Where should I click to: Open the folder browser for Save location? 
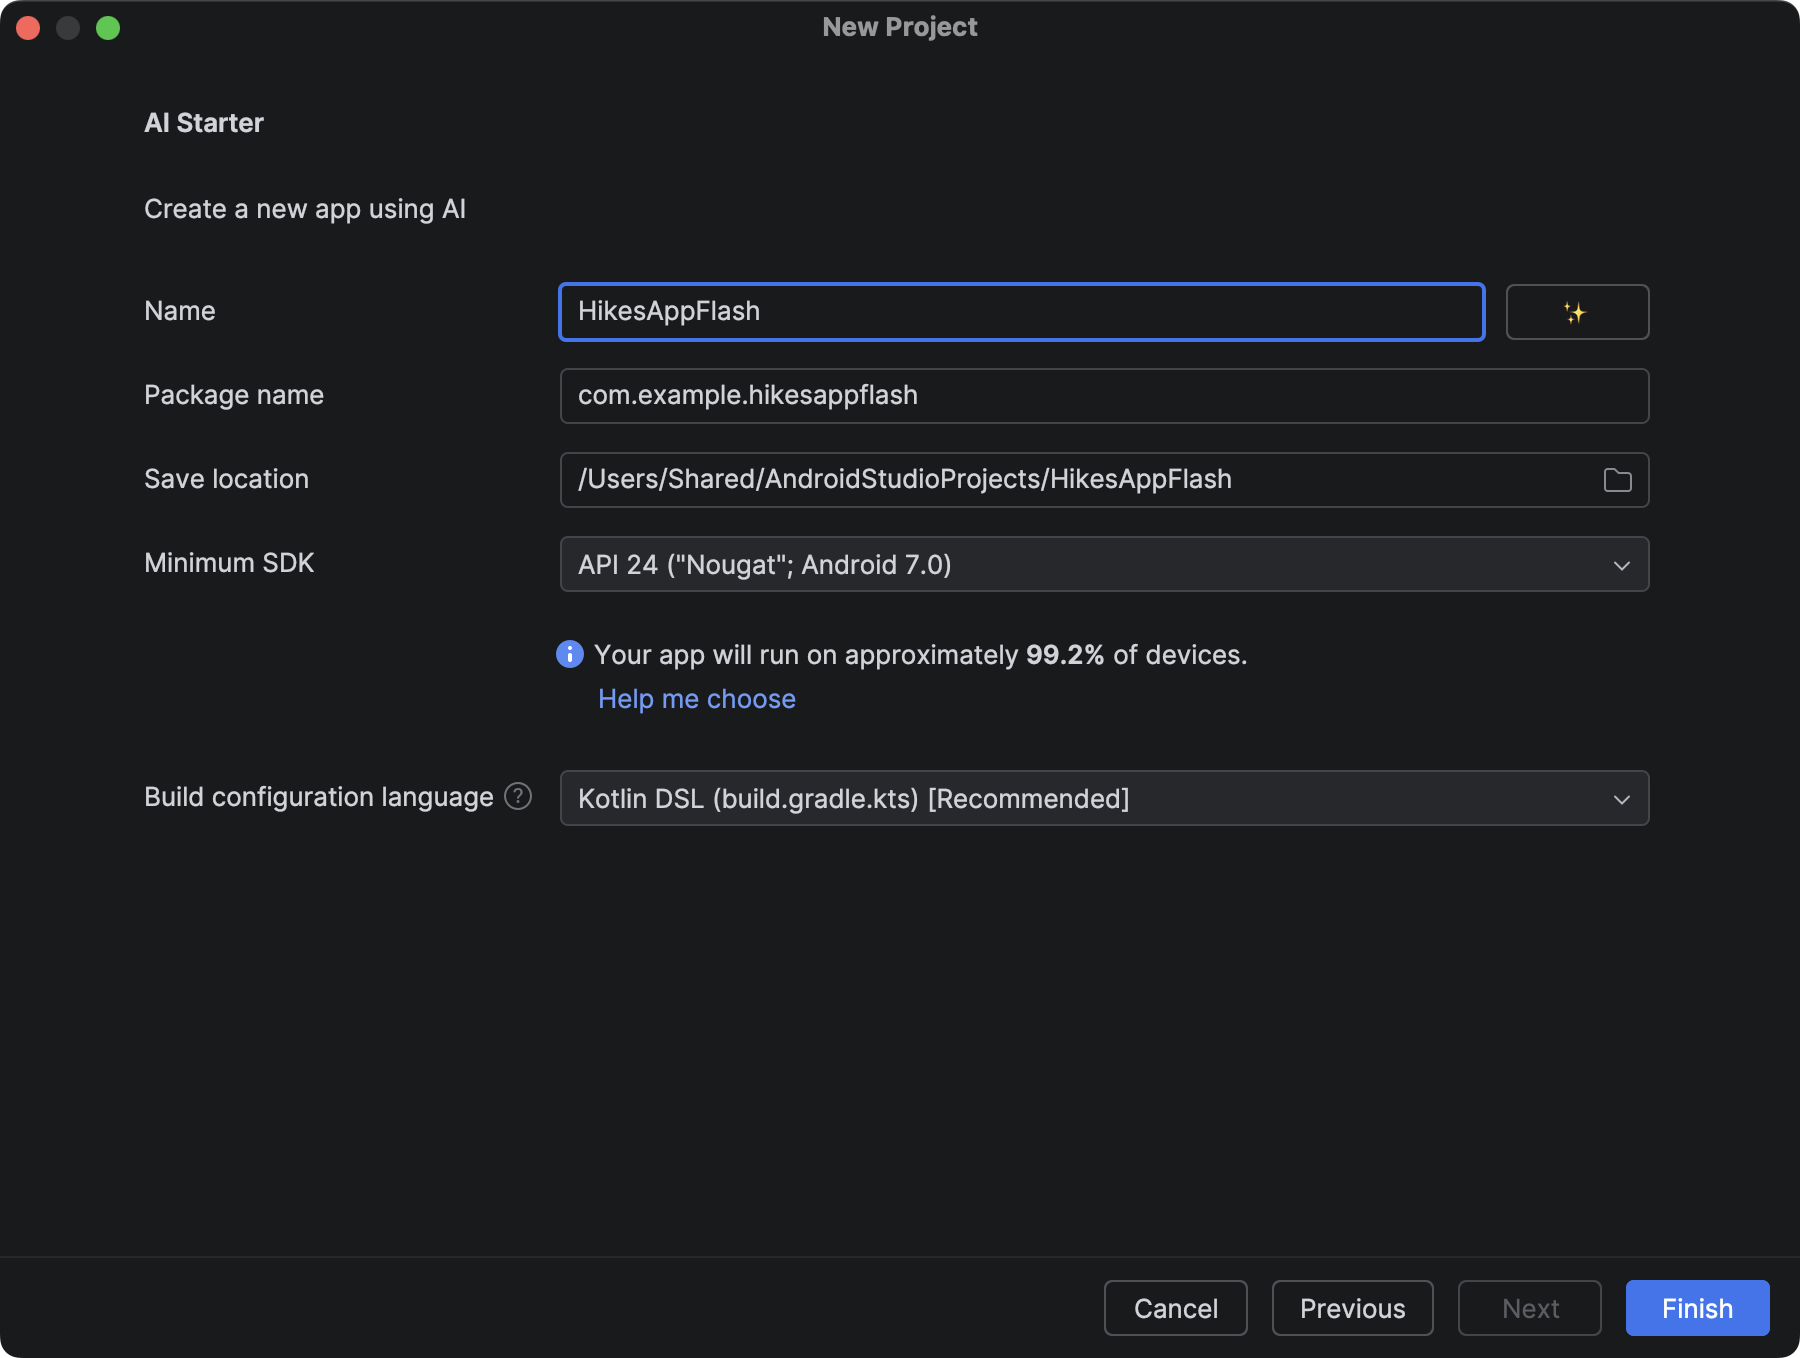pos(1618,480)
